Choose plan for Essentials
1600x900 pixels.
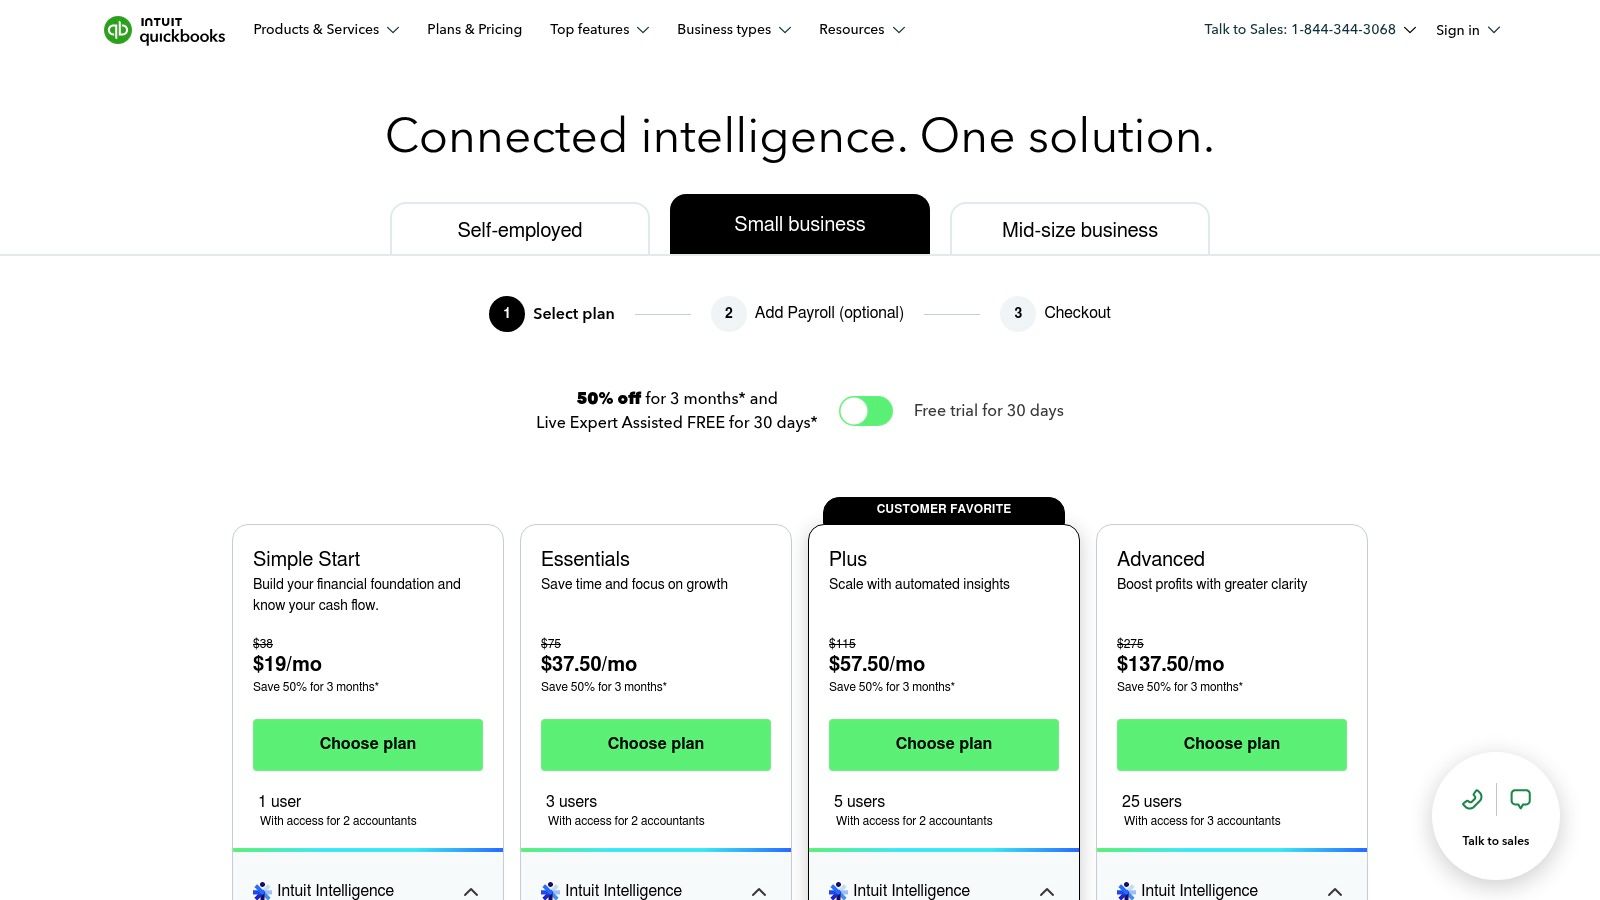(655, 744)
